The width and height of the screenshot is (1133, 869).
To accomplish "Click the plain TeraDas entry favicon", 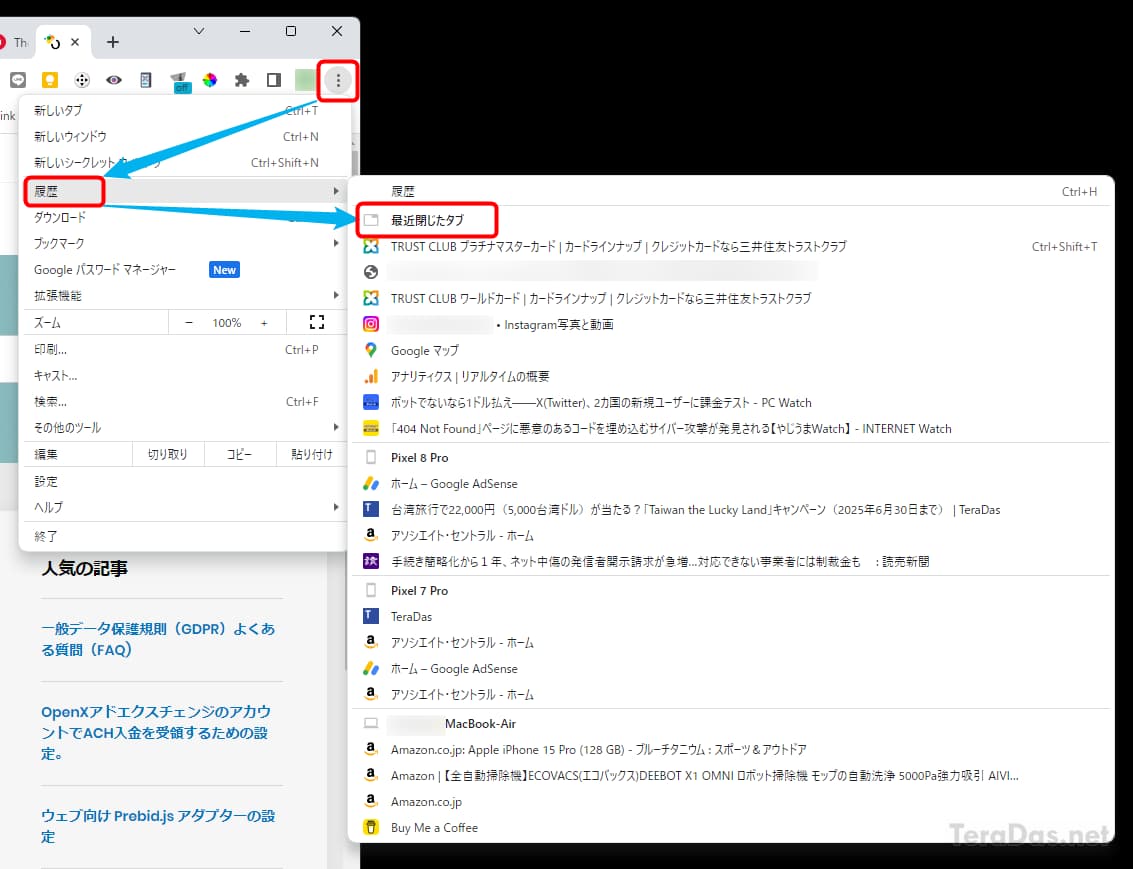I will pyautogui.click(x=371, y=616).
